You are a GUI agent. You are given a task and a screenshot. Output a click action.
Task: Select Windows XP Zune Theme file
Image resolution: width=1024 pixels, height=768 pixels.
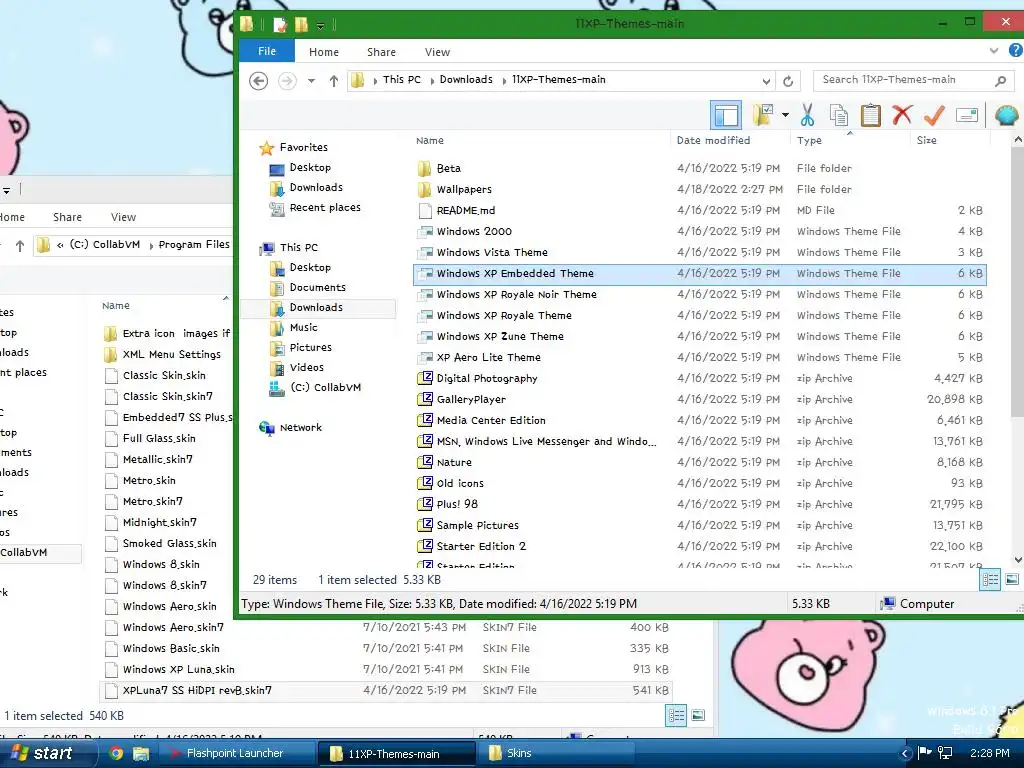click(699, 336)
